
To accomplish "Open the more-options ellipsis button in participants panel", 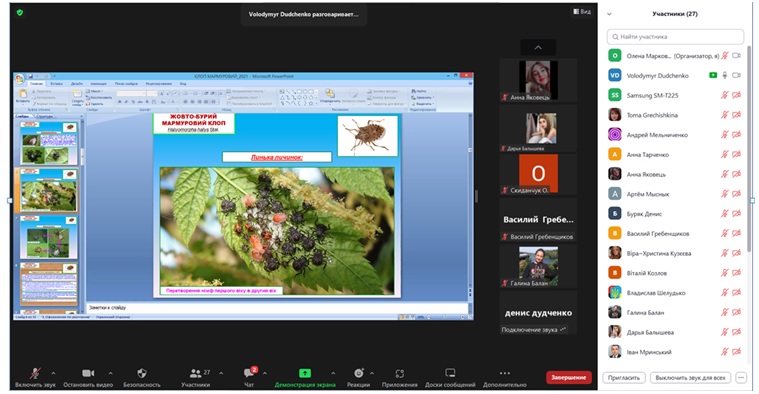I will (x=741, y=378).
